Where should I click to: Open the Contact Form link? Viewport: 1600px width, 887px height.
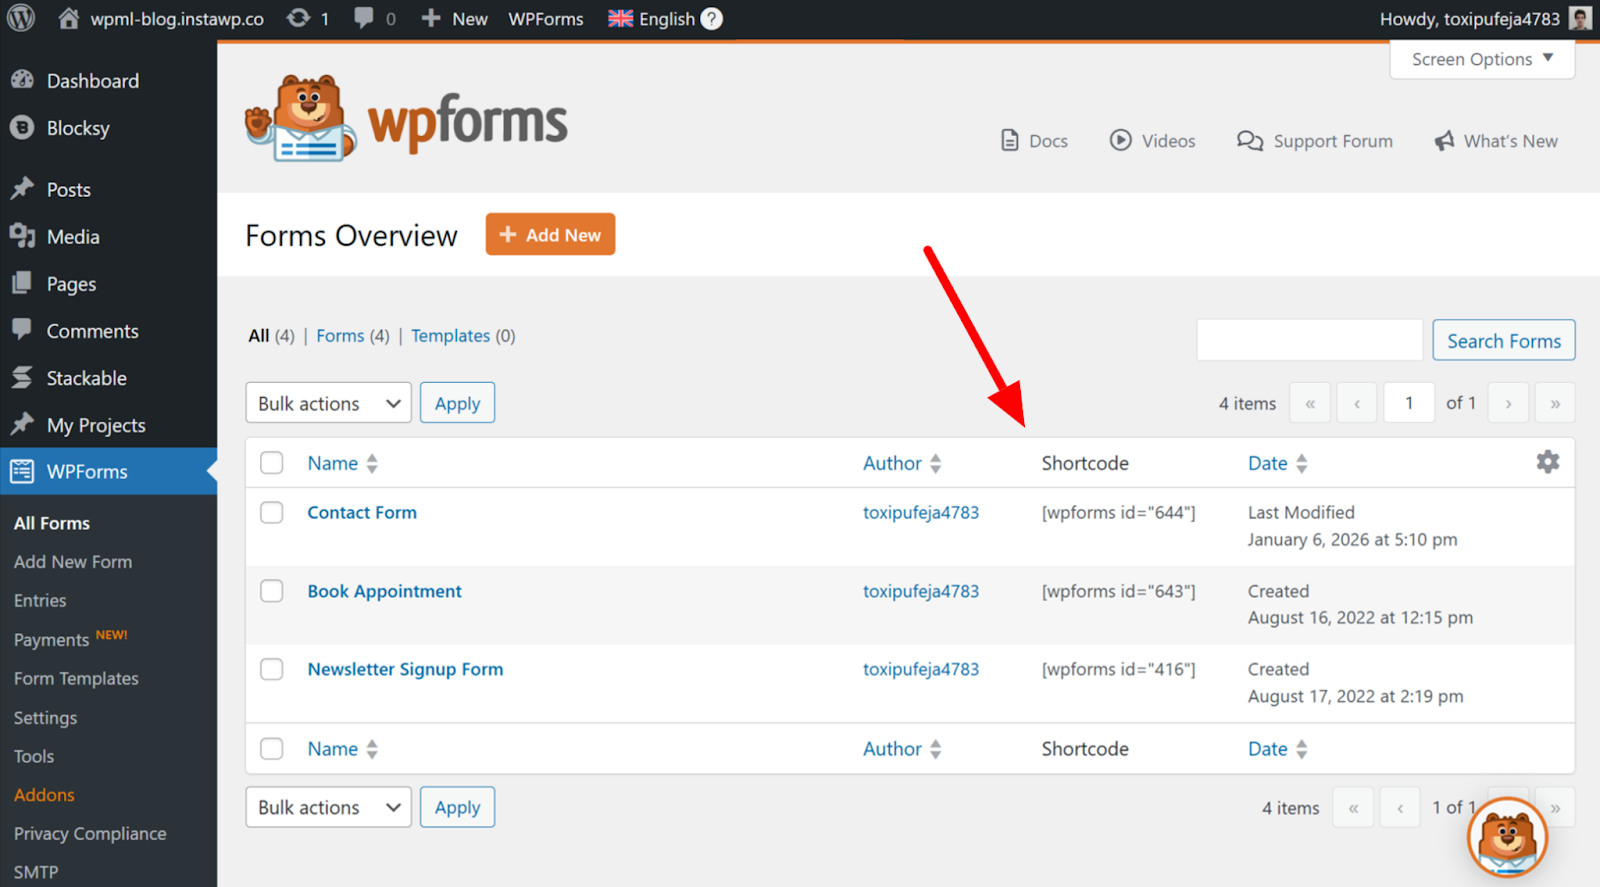(362, 512)
